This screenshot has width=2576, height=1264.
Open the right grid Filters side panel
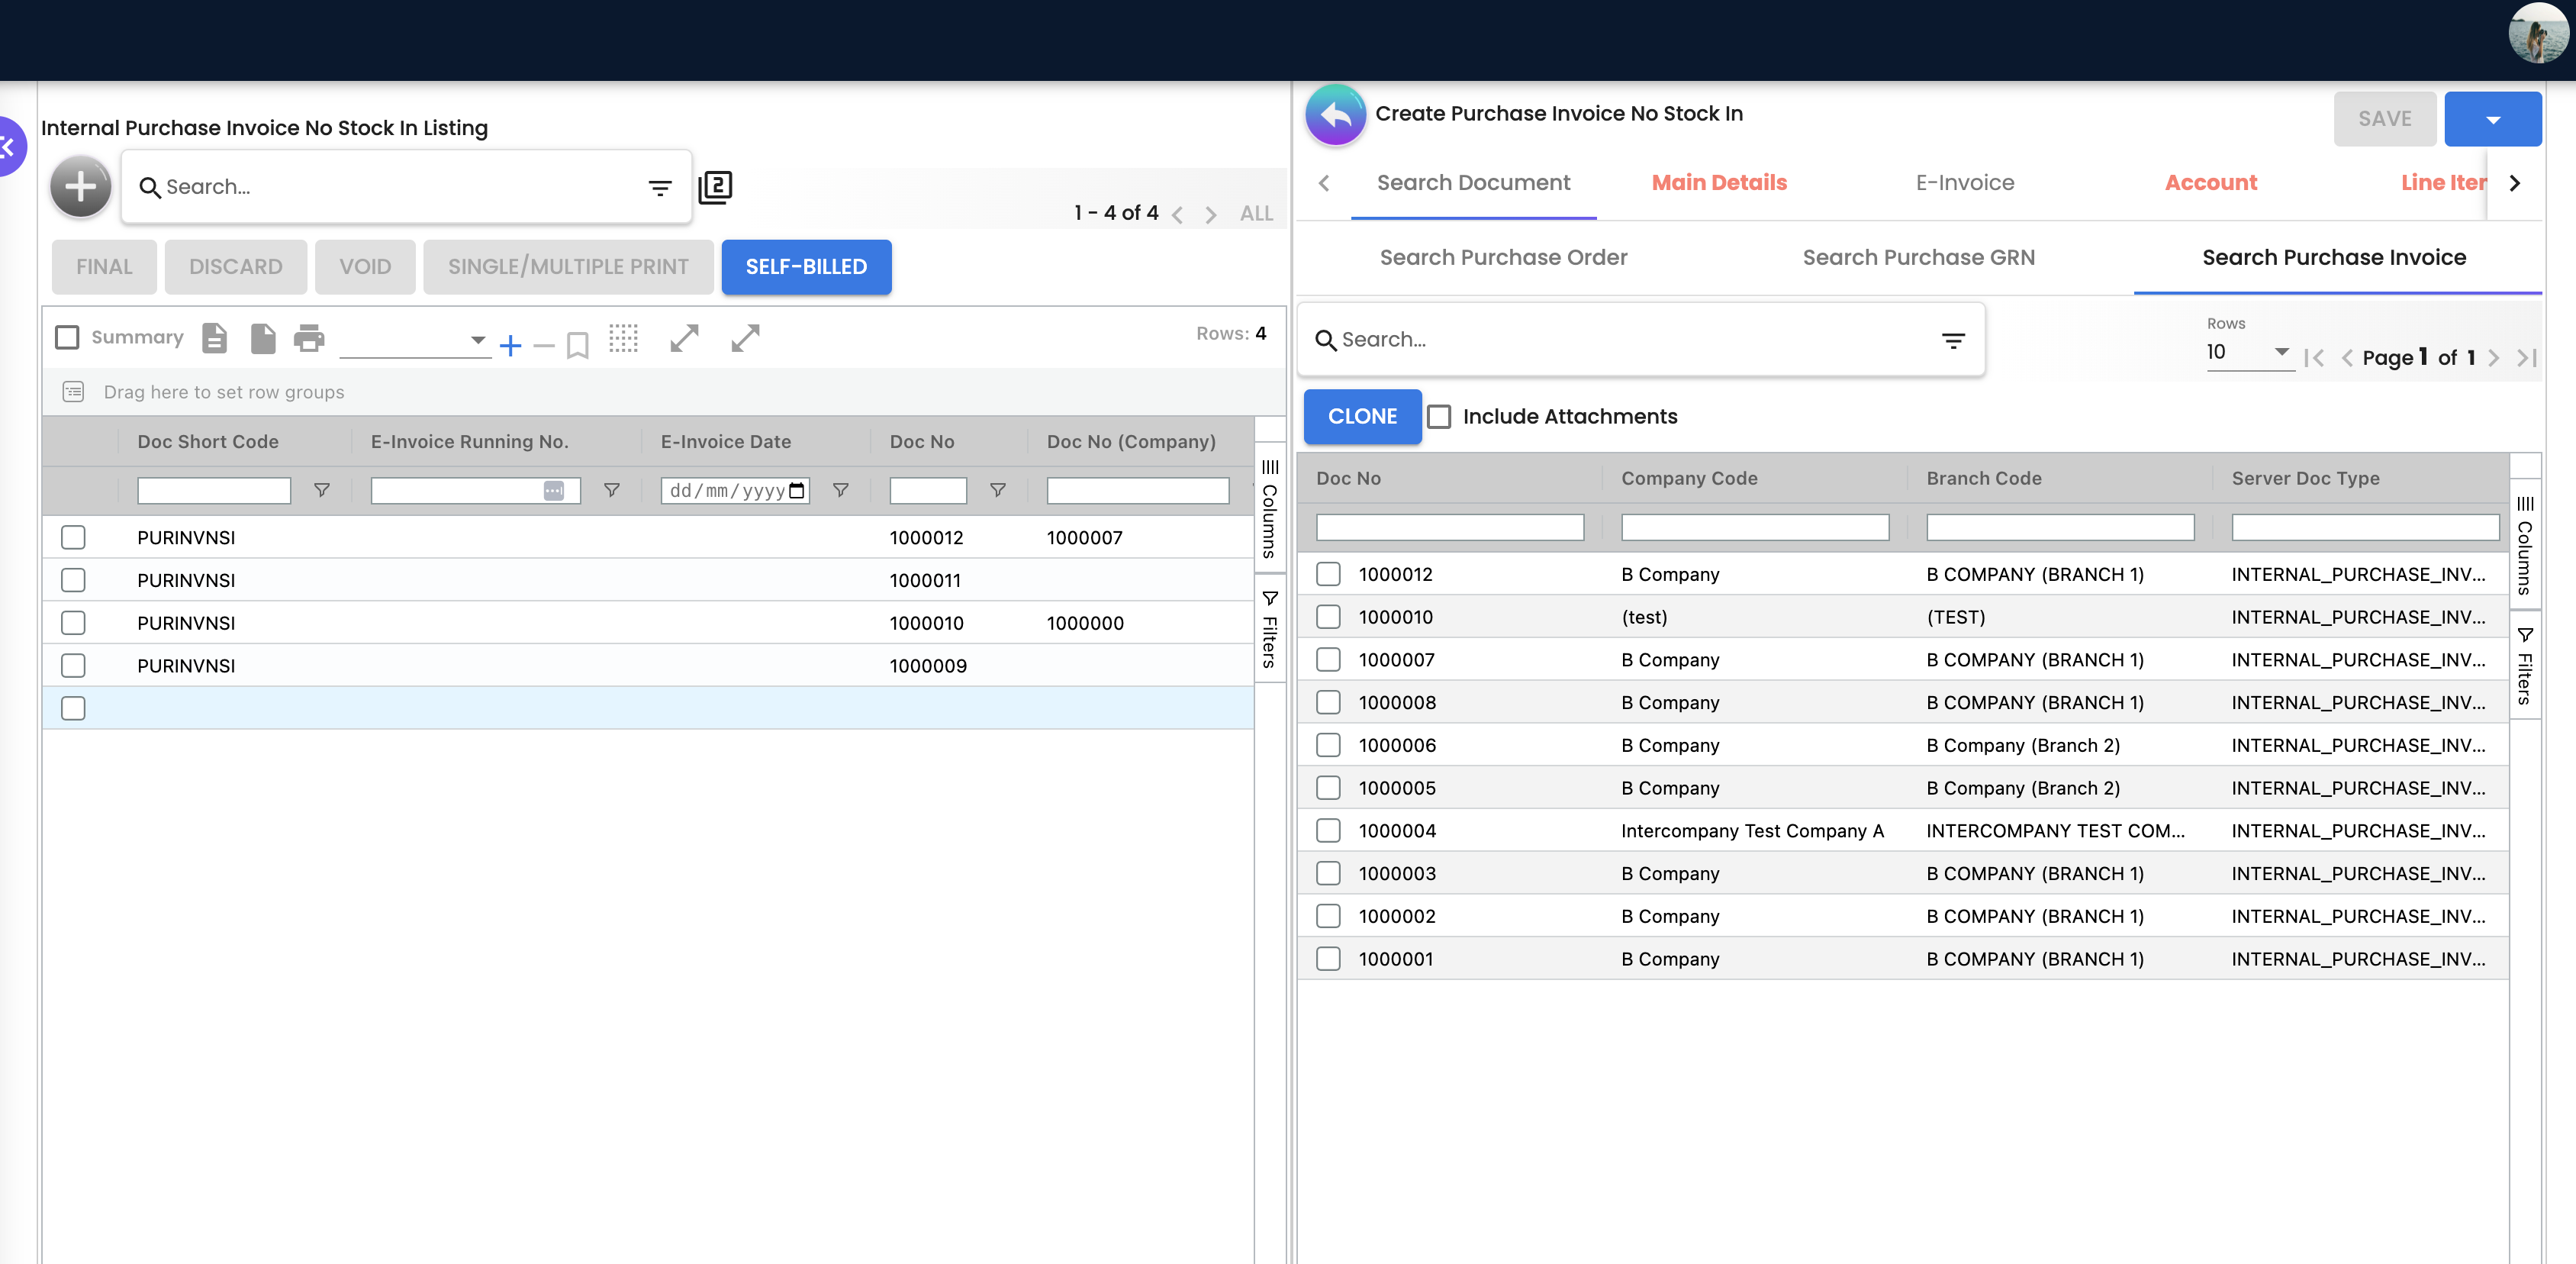[2525, 666]
